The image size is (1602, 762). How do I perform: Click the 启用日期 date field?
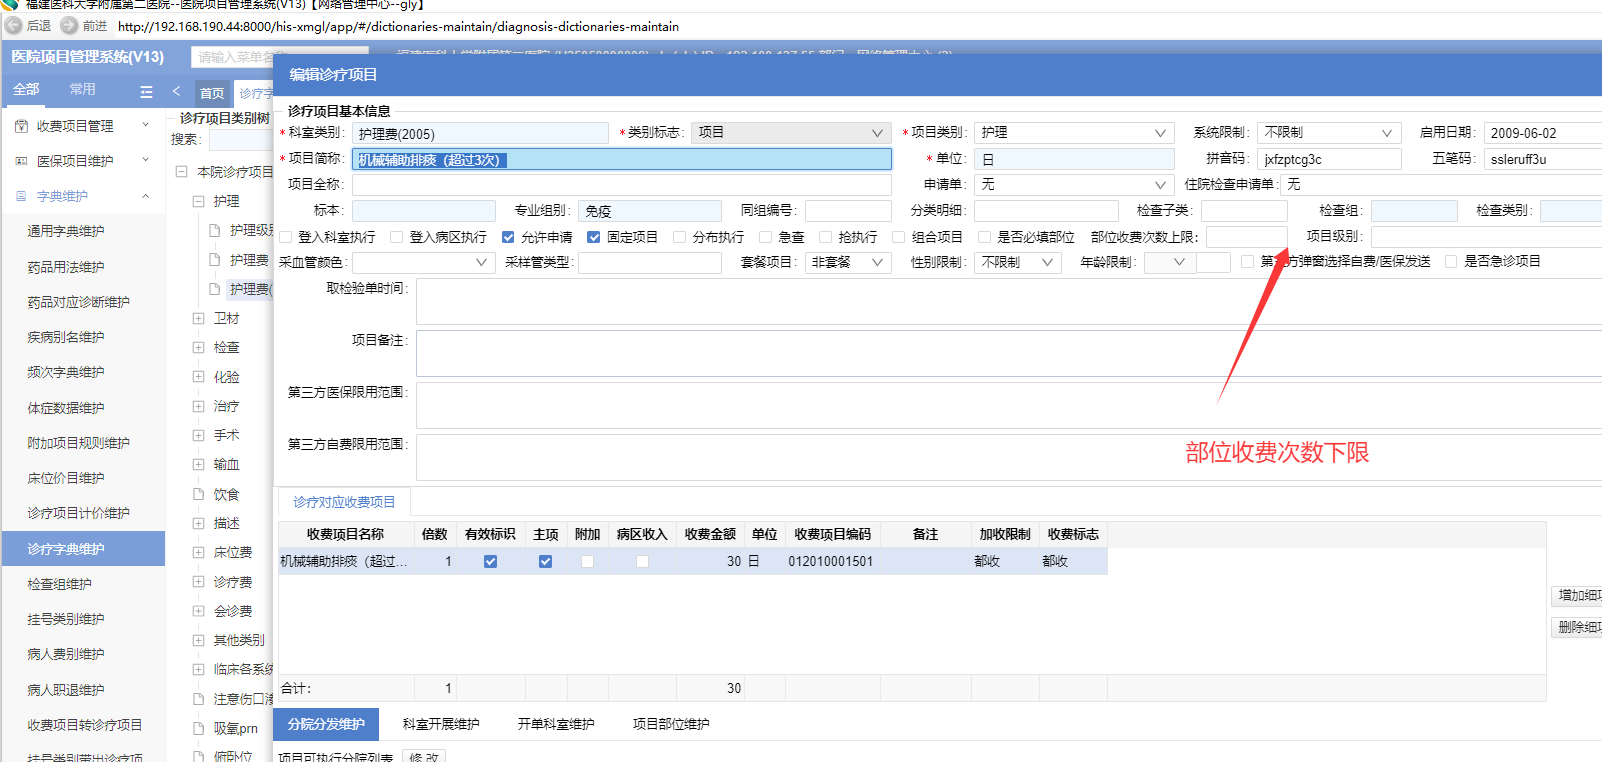point(1543,133)
